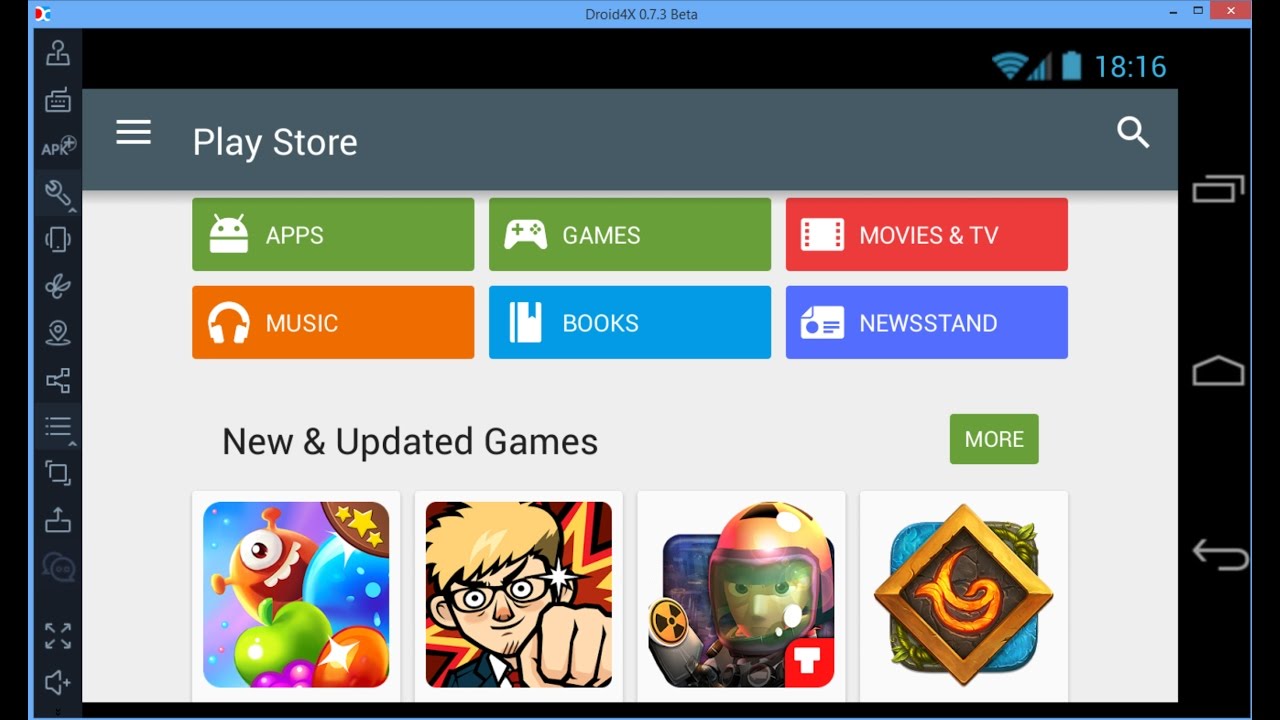Viewport: 1280px width, 720px height.
Task: Open the GAMES category
Action: [x=630, y=234]
